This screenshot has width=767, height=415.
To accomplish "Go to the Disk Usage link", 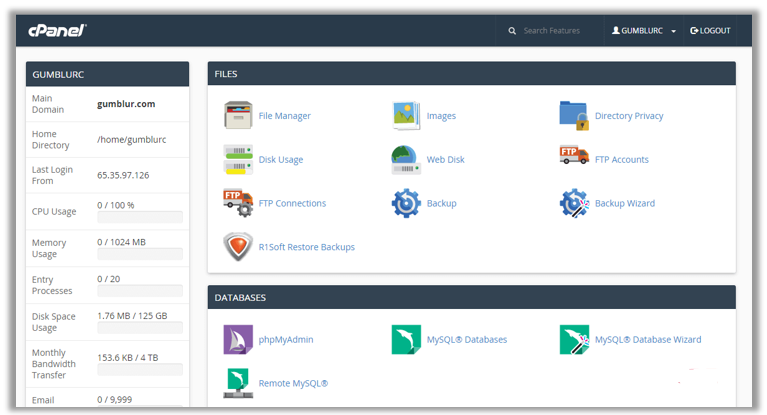I will [x=281, y=160].
